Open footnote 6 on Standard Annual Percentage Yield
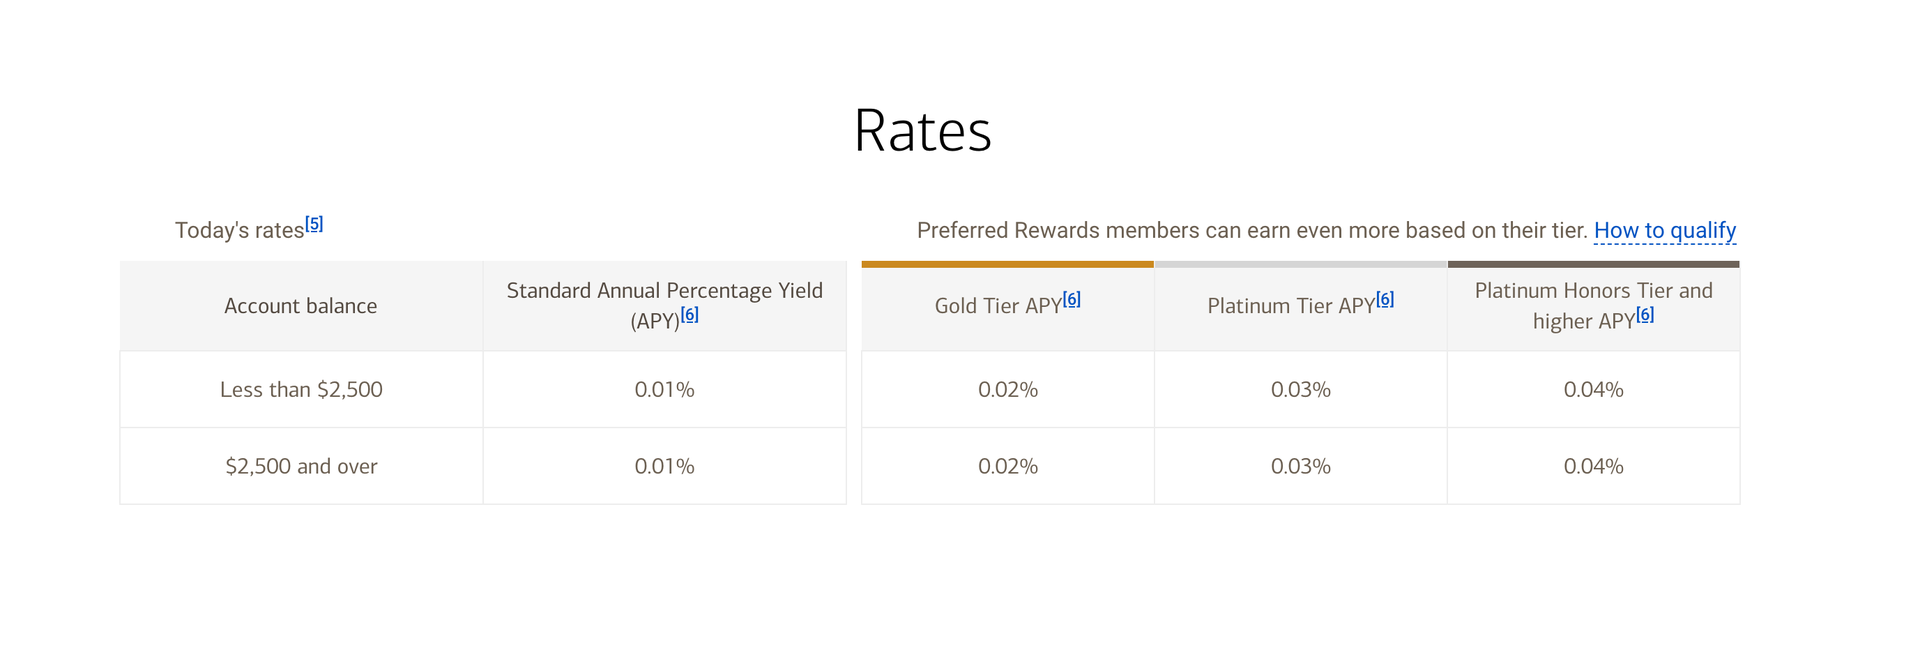Viewport: 1920px width, 650px height. [x=691, y=313]
